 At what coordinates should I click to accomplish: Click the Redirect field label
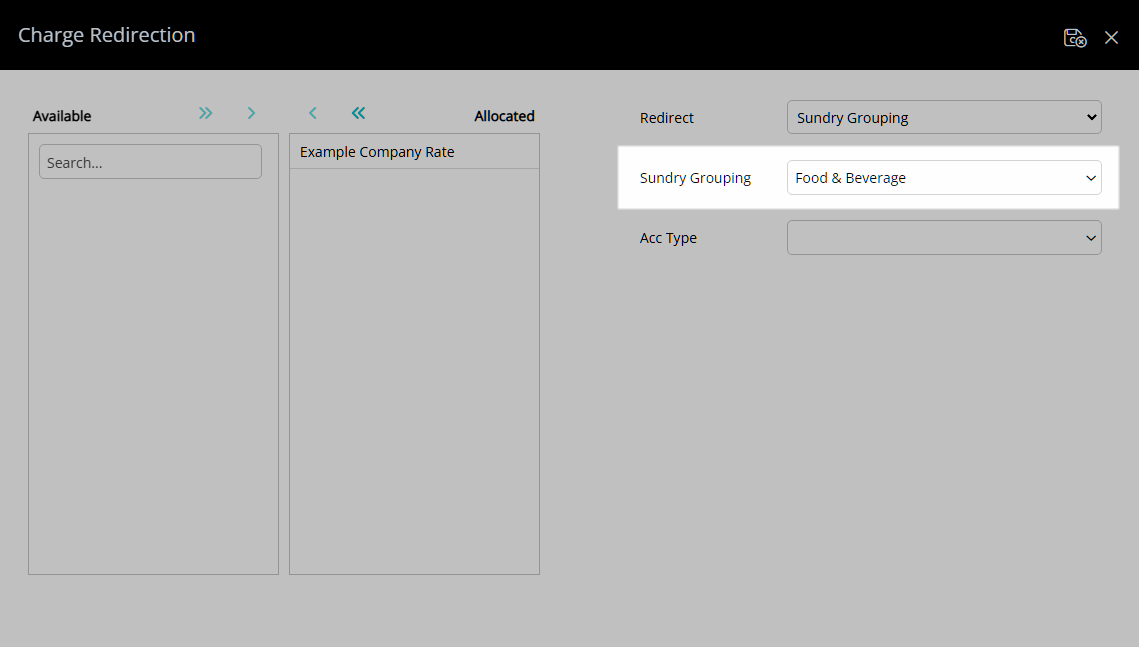pos(667,118)
